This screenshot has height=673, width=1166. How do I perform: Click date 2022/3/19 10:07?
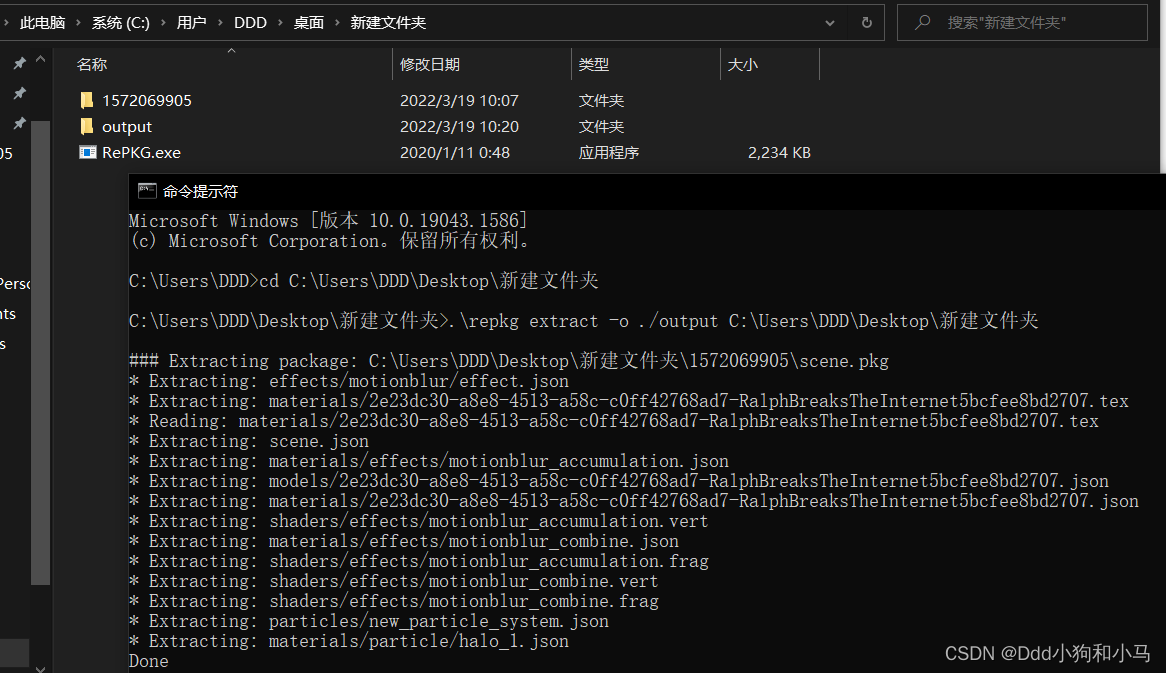[x=460, y=100]
